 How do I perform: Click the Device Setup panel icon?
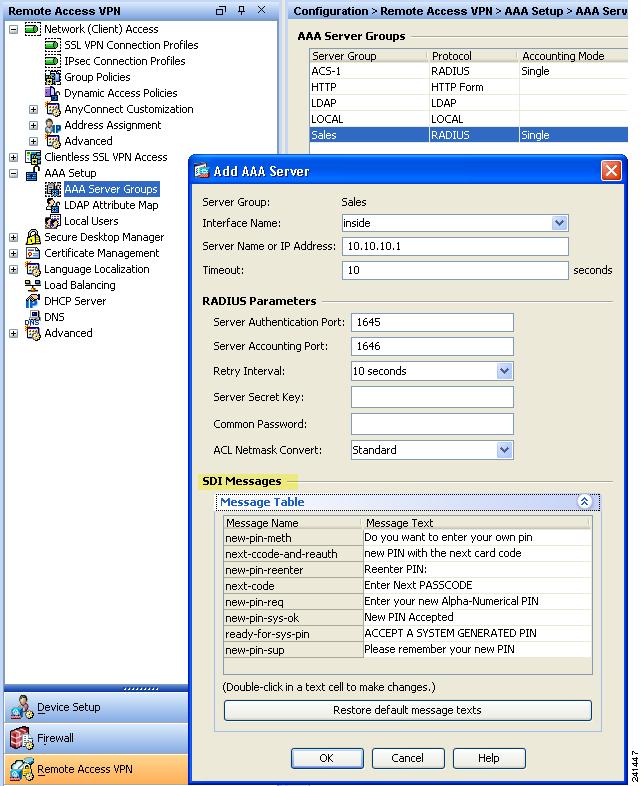click(22, 707)
